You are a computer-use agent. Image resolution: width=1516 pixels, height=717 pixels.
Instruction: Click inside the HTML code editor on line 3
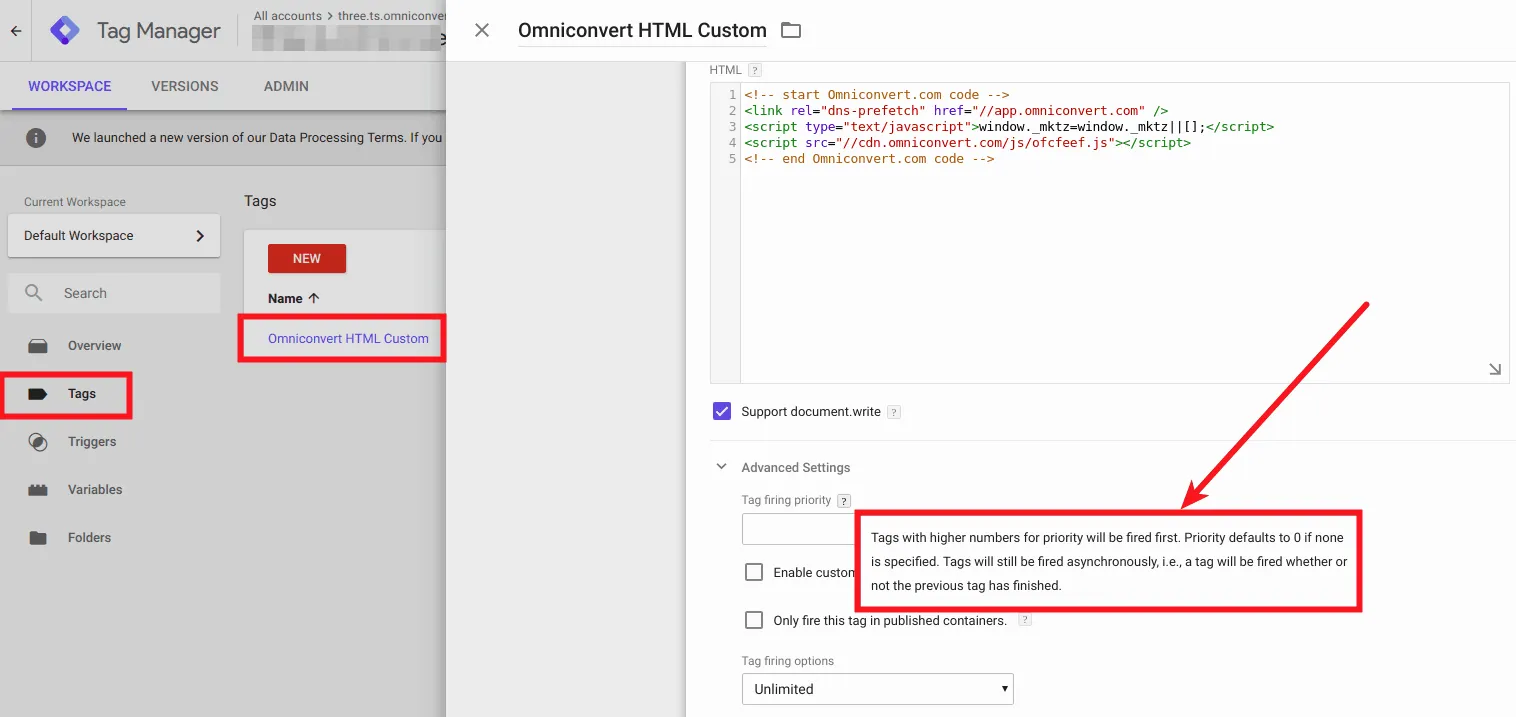[1009, 127]
